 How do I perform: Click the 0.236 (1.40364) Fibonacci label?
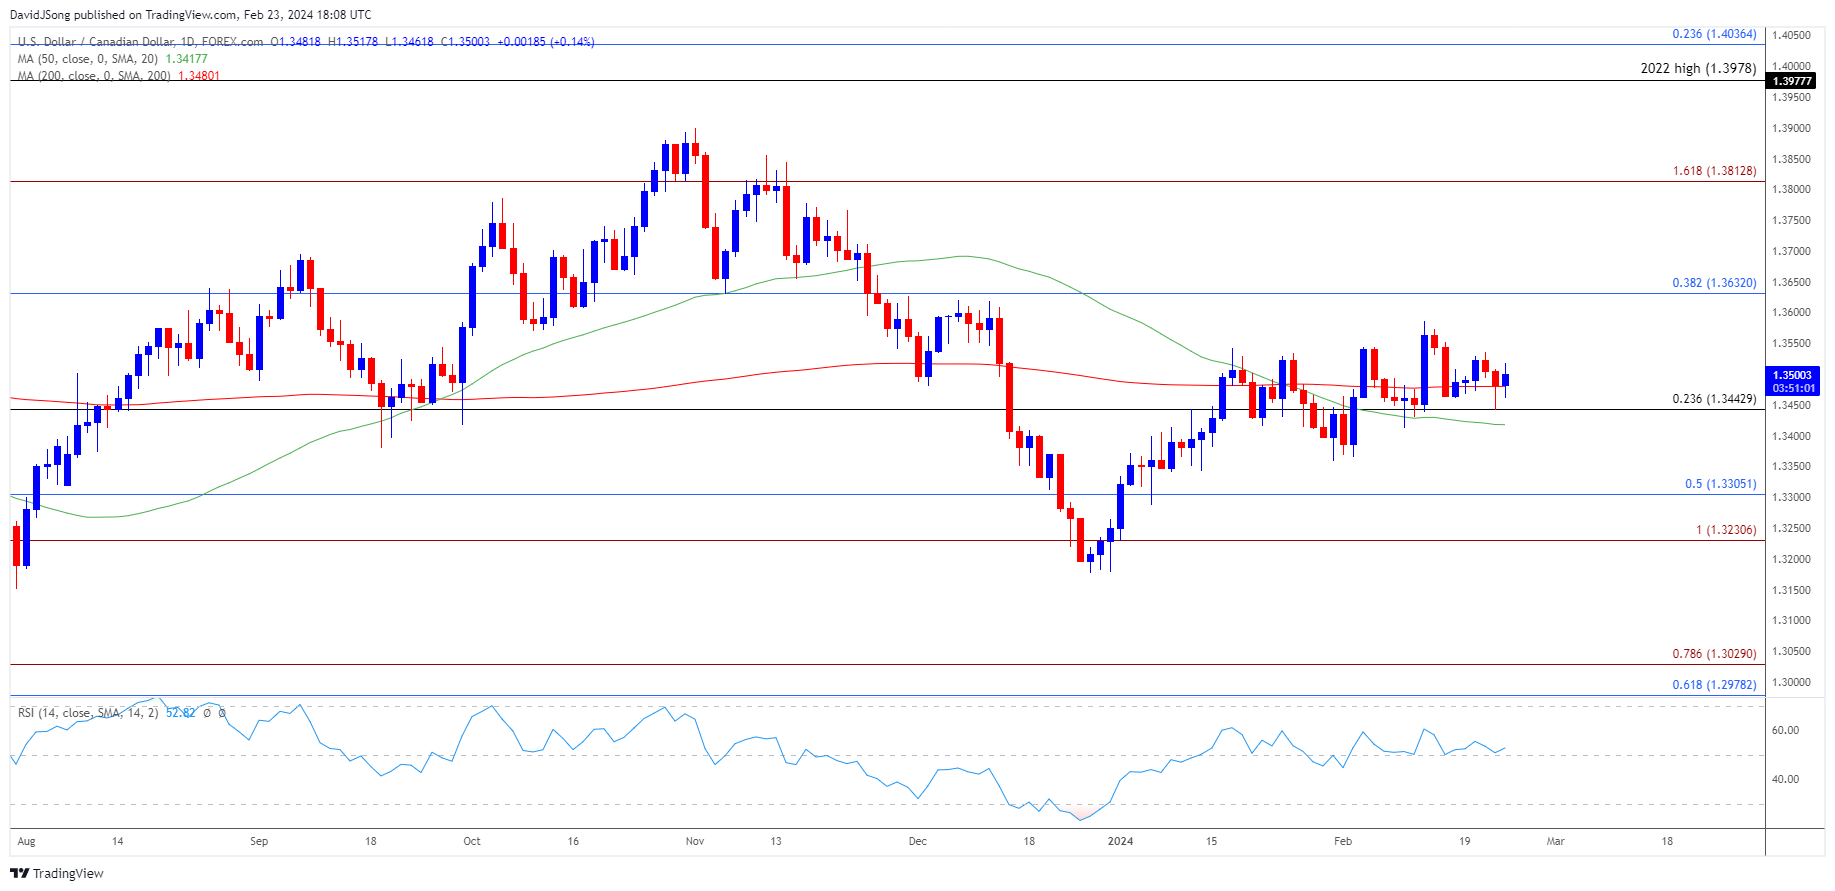[x=1714, y=34]
